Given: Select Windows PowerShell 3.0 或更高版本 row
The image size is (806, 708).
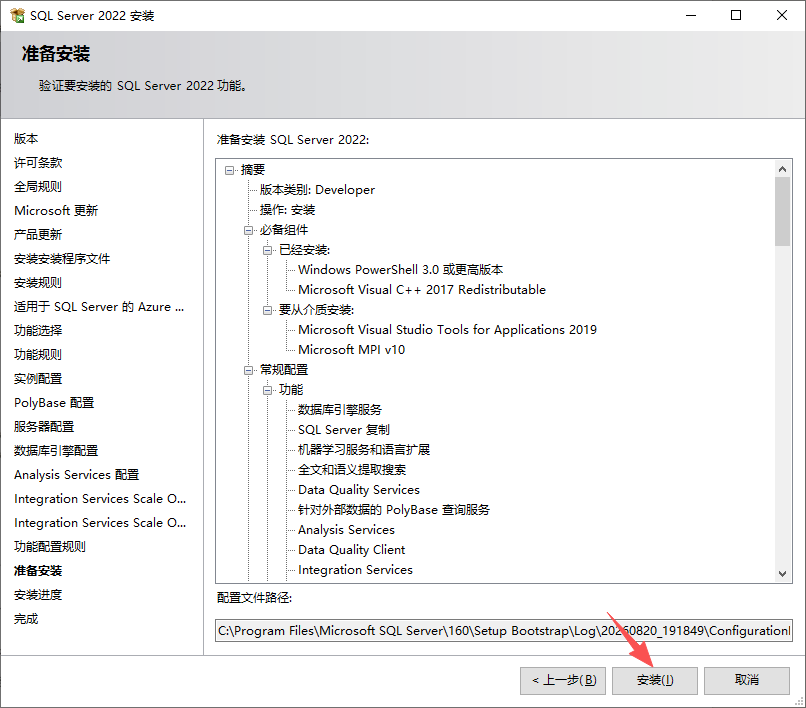Looking at the screenshot, I should click(400, 270).
